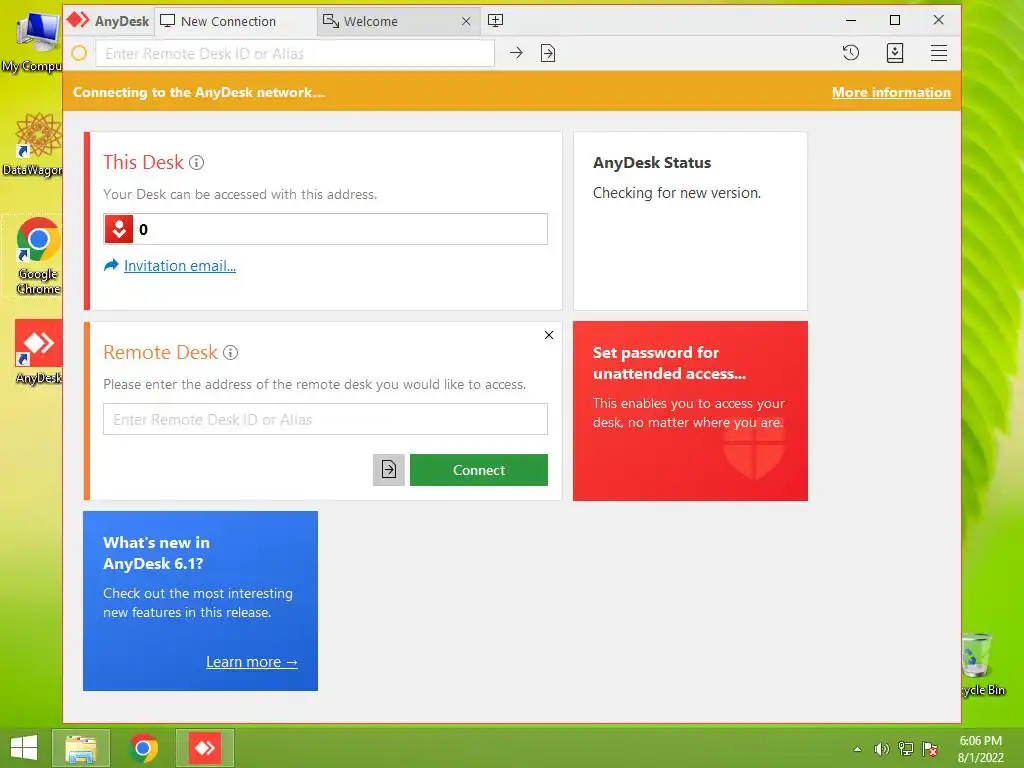Click the Learn more link
1024x768 pixels.
(251, 662)
